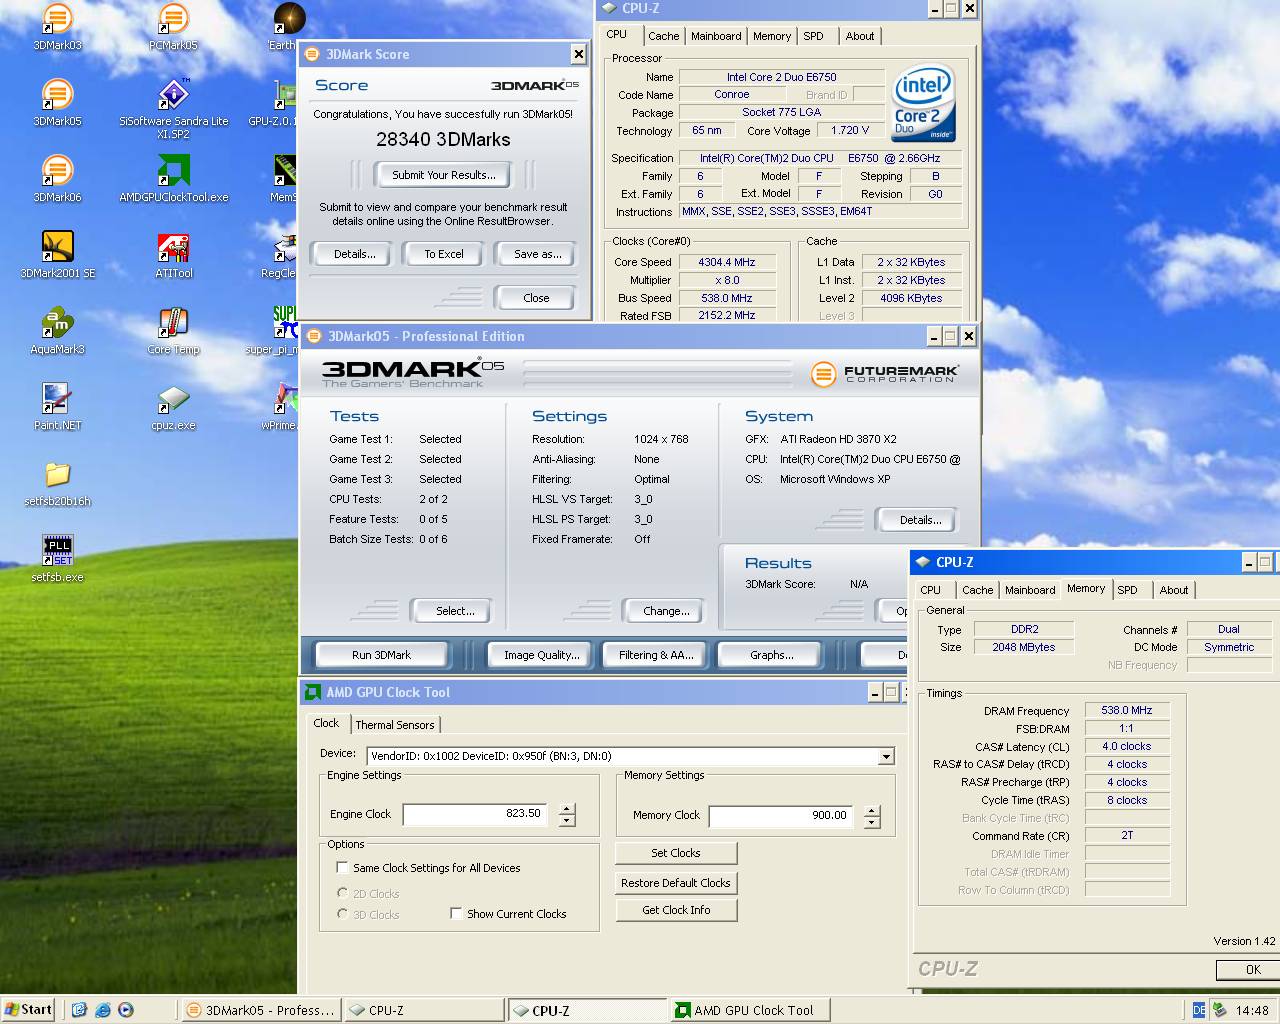
Task: Click the Engine Clock input field
Action: [476, 814]
